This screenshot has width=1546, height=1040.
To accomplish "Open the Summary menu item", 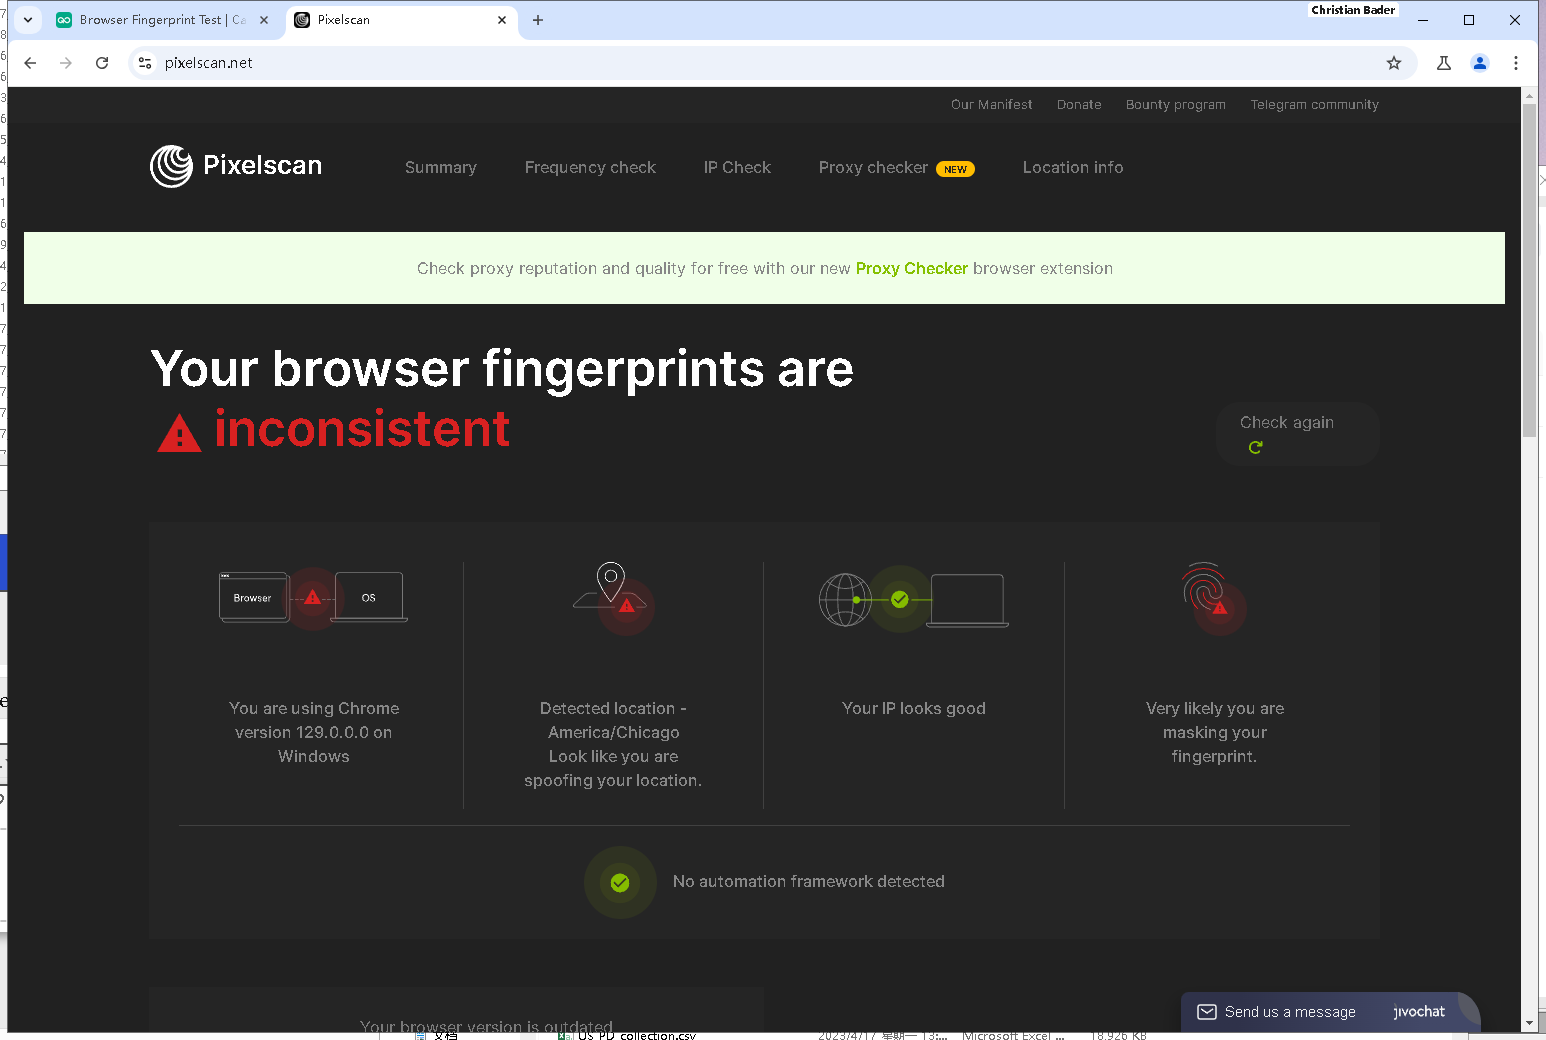I will point(441,168).
